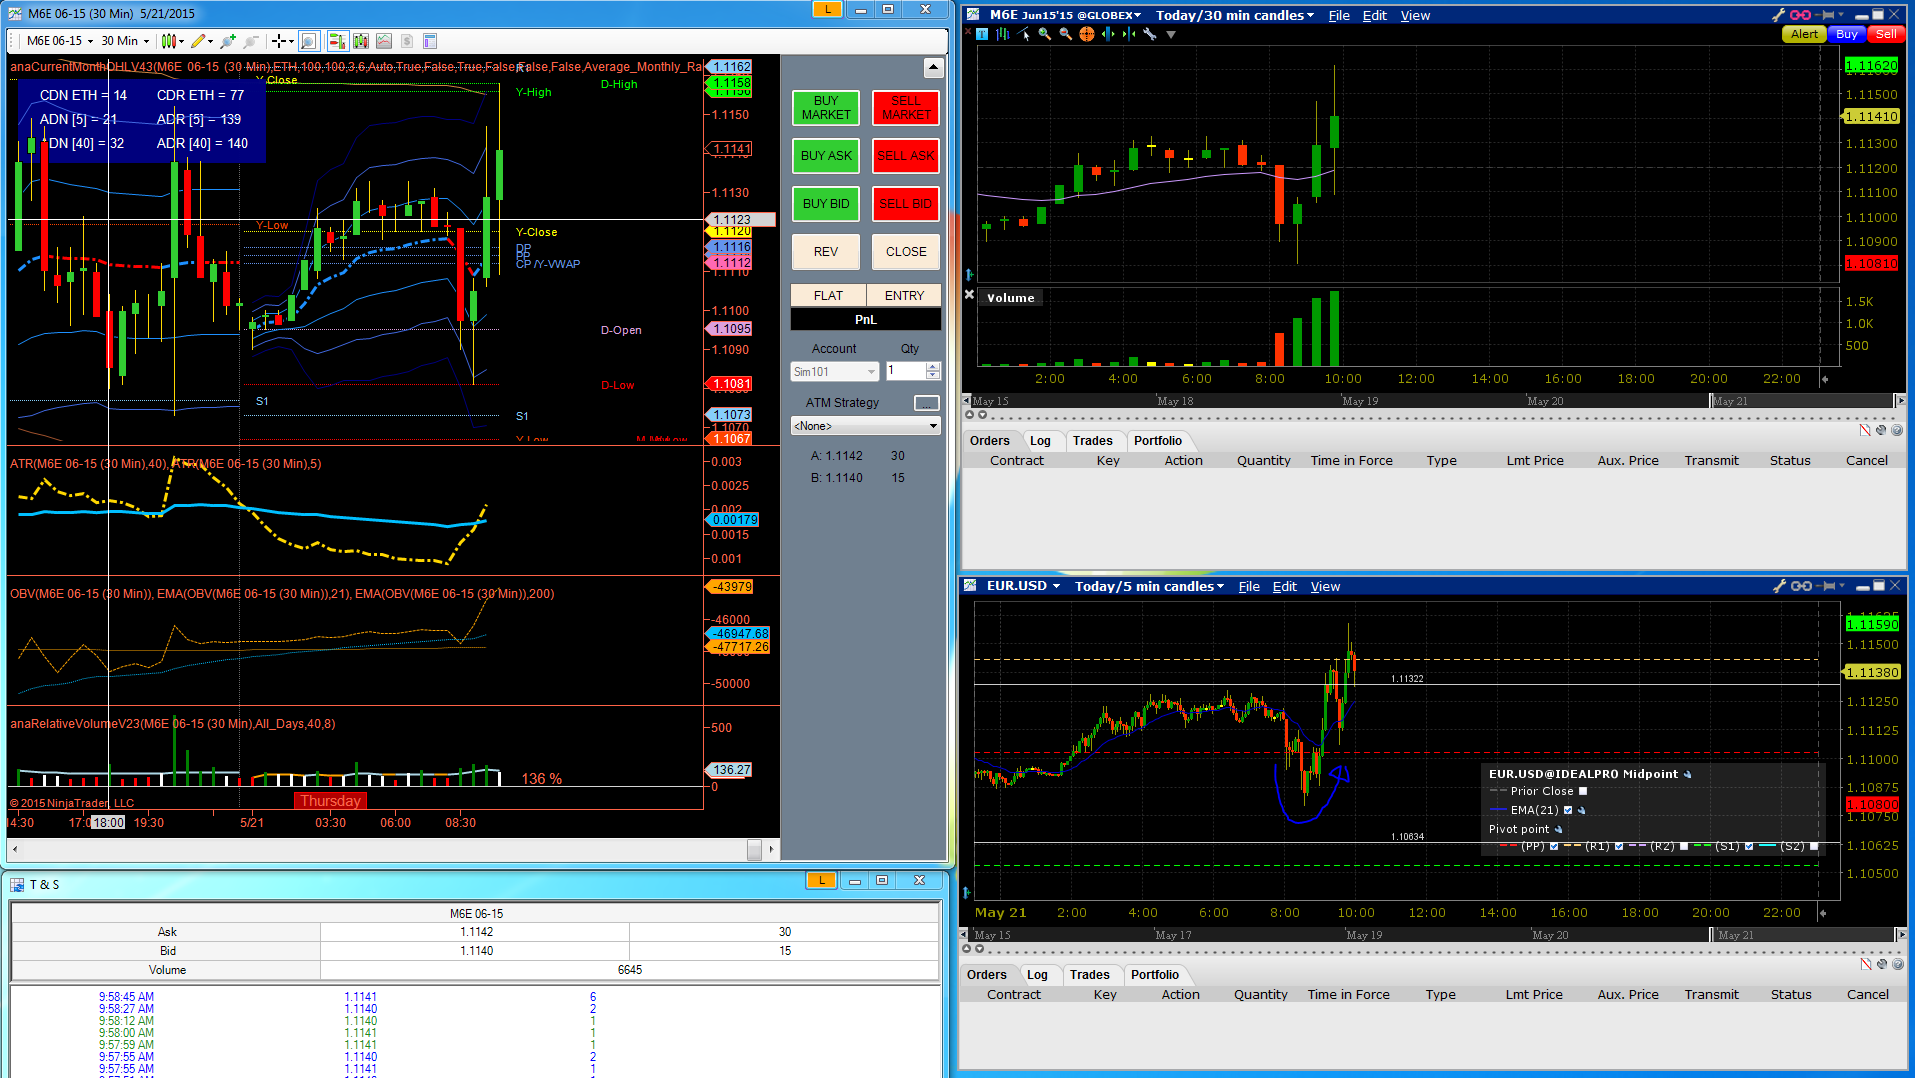The height and width of the screenshot is (1078, 1915).
Task: Click the BUY ASK button
Action: click(x=826, y=156)
